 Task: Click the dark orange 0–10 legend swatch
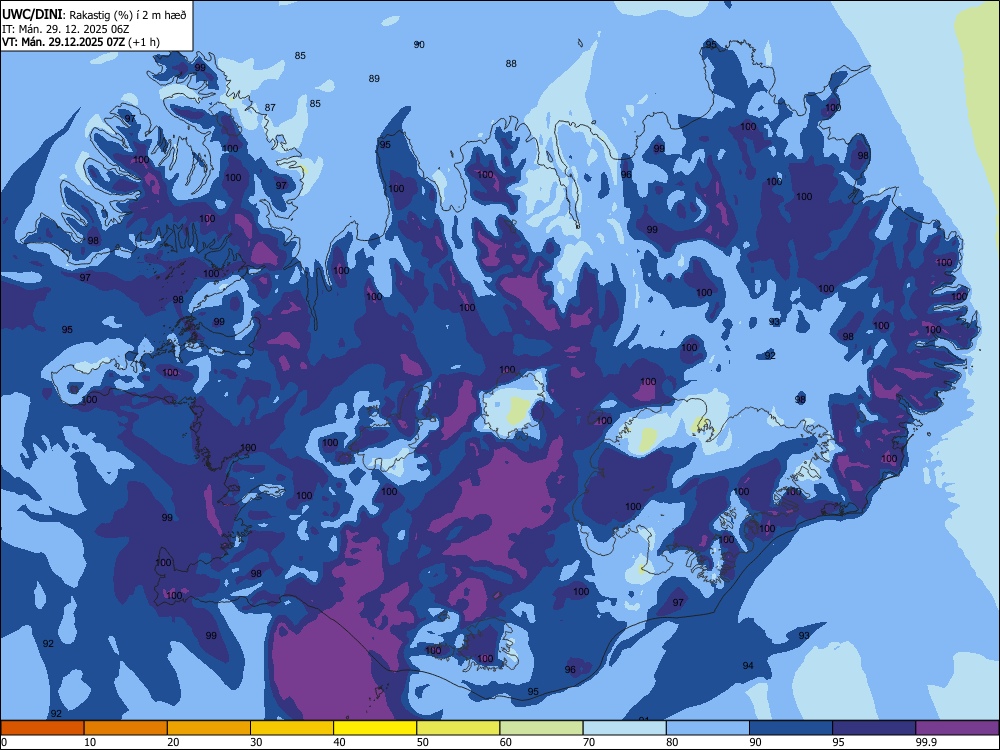coord(42,728)
